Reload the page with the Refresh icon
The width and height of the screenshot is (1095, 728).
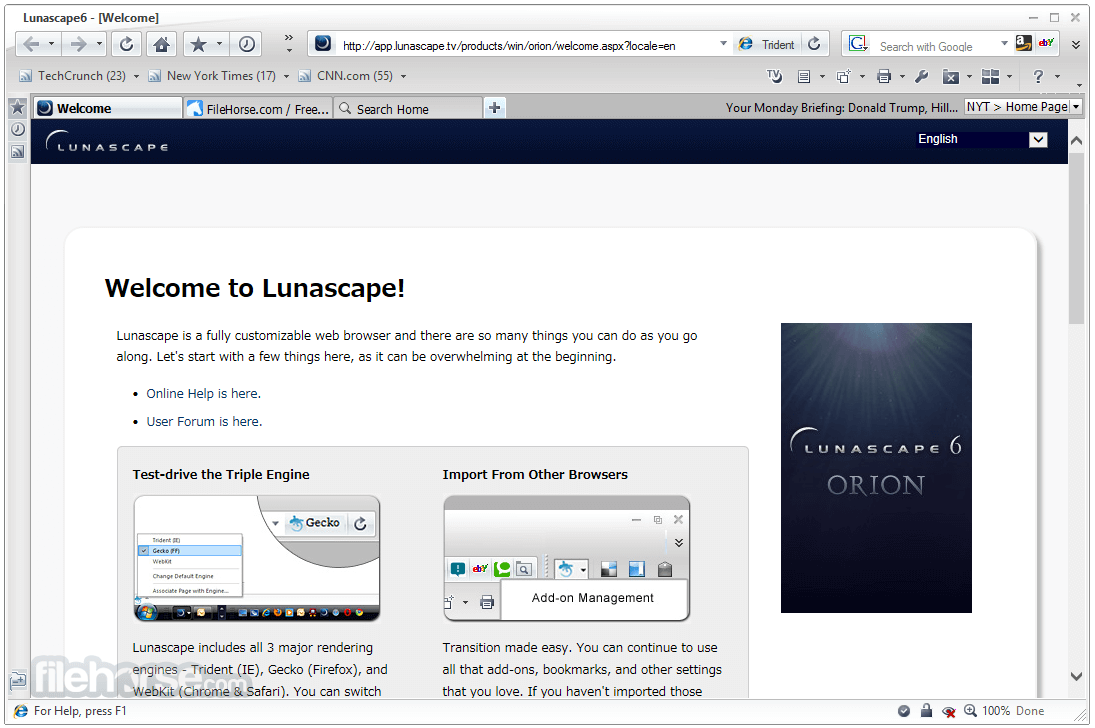tap(126, 44)
